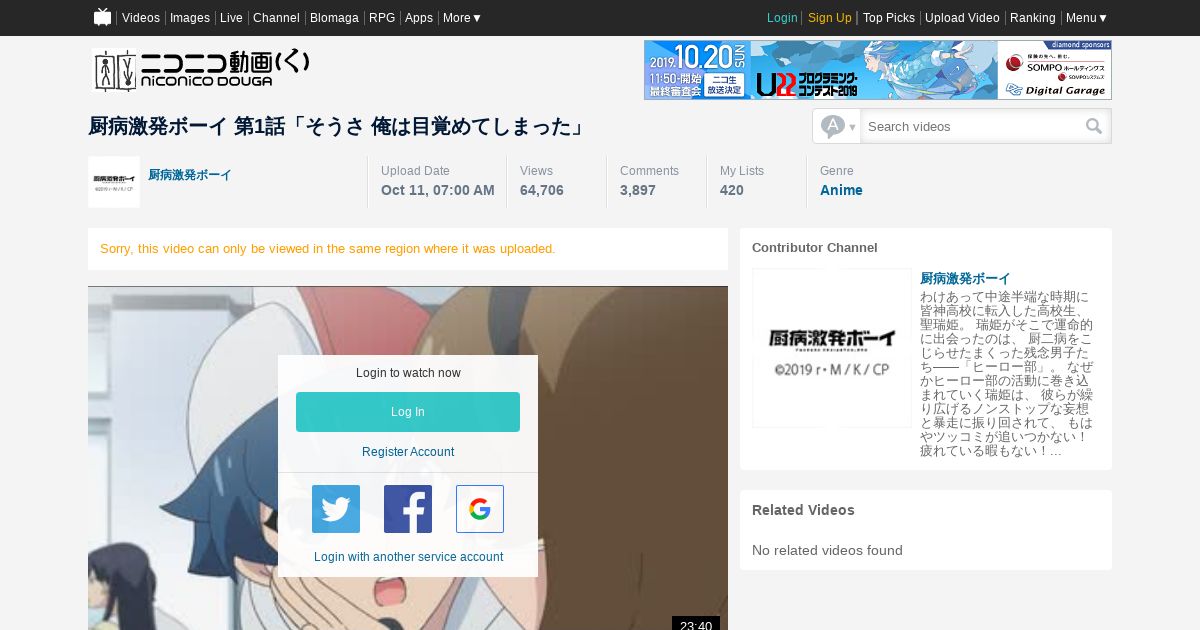
Task: Open Upload Video page
Action: click(x=962, y=18)
